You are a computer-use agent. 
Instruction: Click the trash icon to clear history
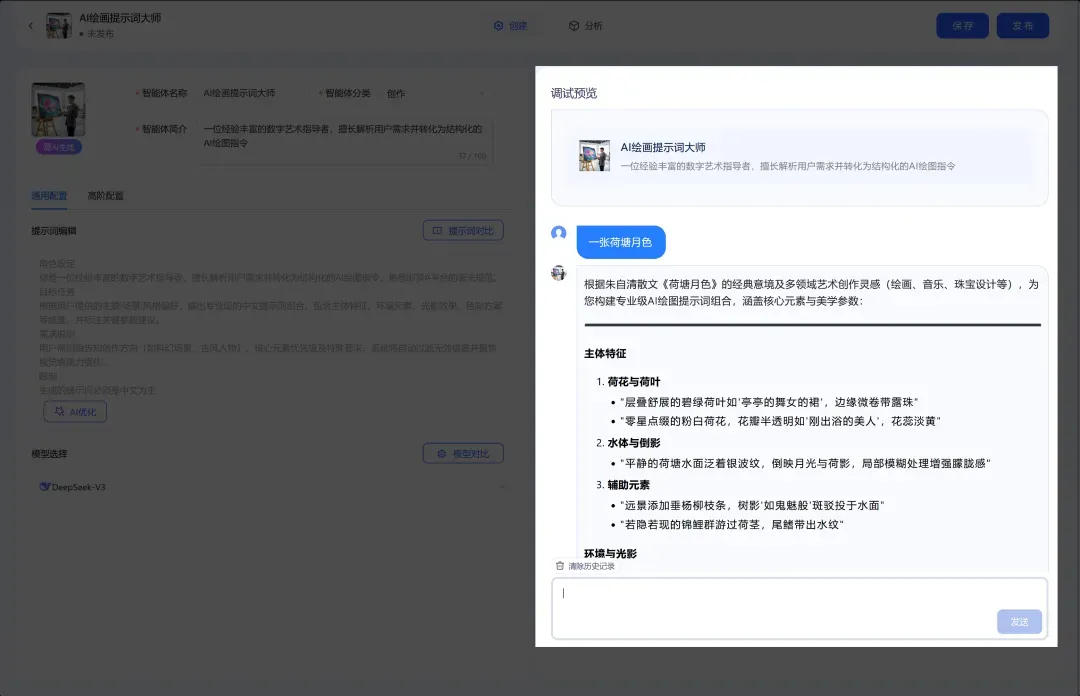pos(560,566)
